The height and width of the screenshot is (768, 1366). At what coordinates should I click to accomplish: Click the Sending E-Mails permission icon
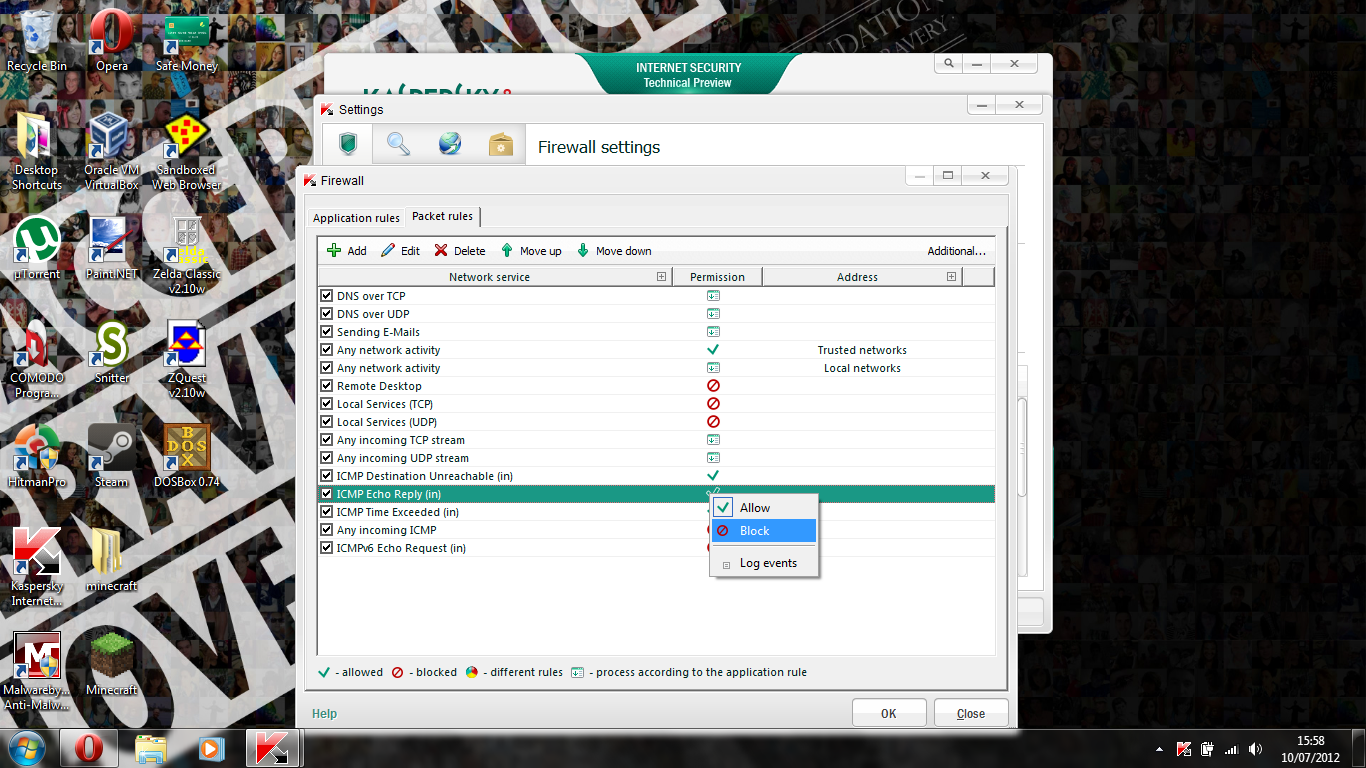click(x=713, y=332)
